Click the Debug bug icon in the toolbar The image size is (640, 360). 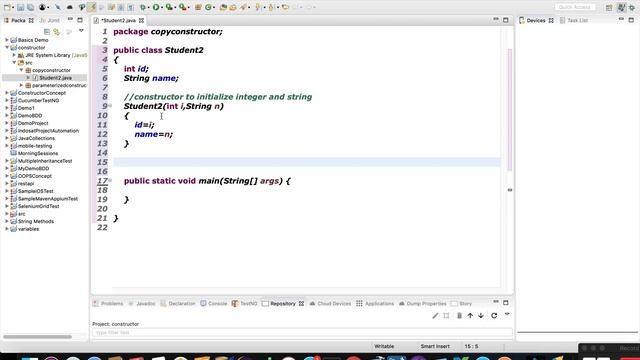click(143, 7)
